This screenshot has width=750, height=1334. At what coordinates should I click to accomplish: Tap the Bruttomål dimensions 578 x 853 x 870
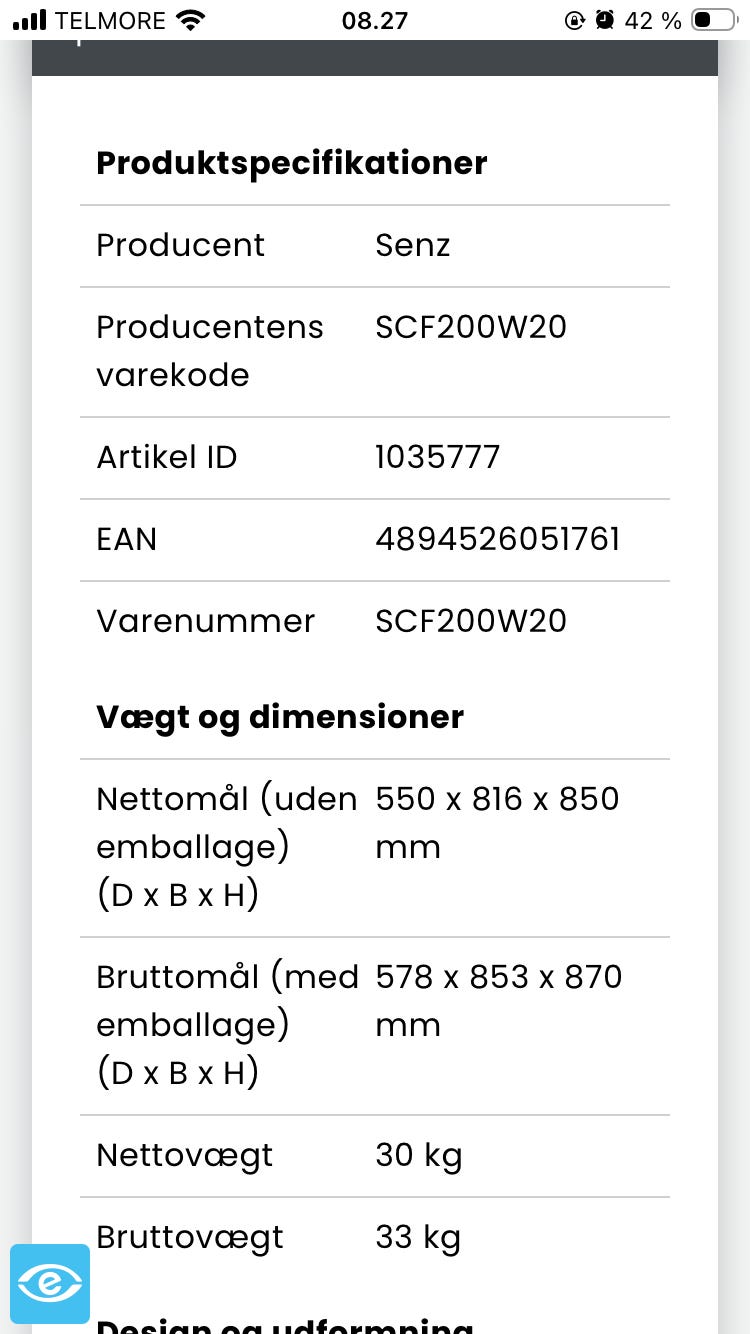point(499,977)
